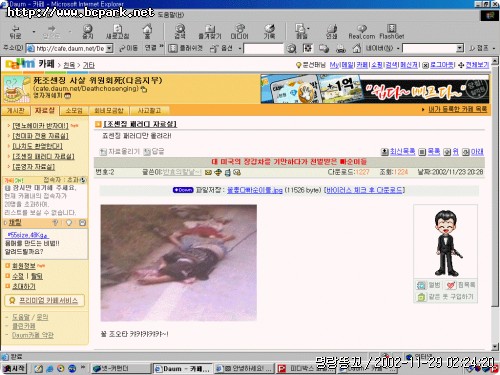Expand the Mail toolbar button dropdown arrow
Image resolution: width=500 pixels, height=375 pixels.
point(309,29)
